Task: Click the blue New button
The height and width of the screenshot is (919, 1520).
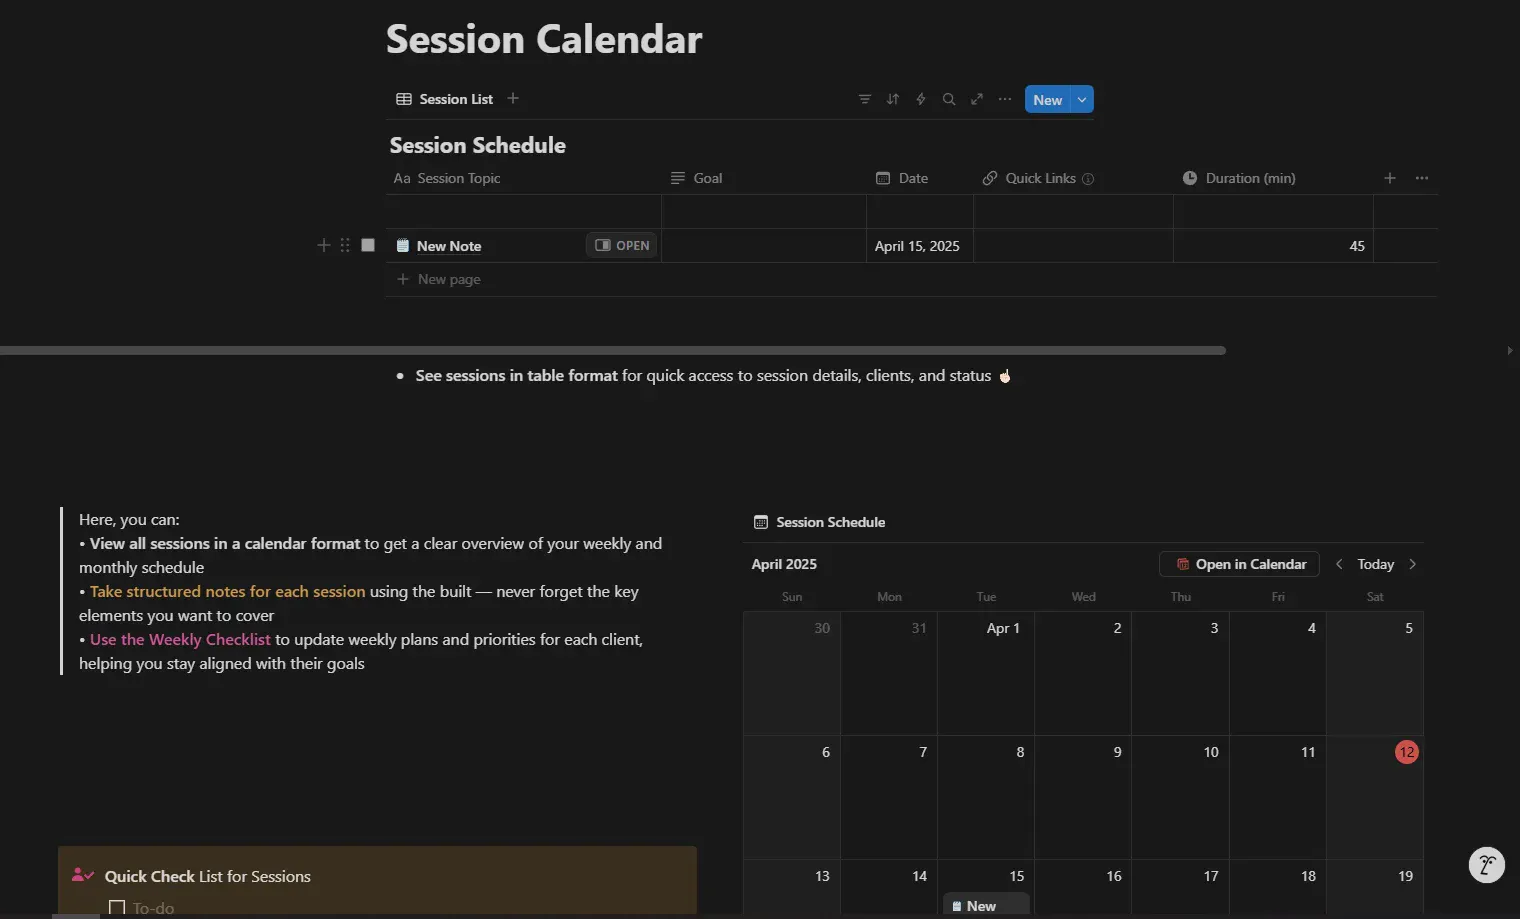Action: point(1047,99)
